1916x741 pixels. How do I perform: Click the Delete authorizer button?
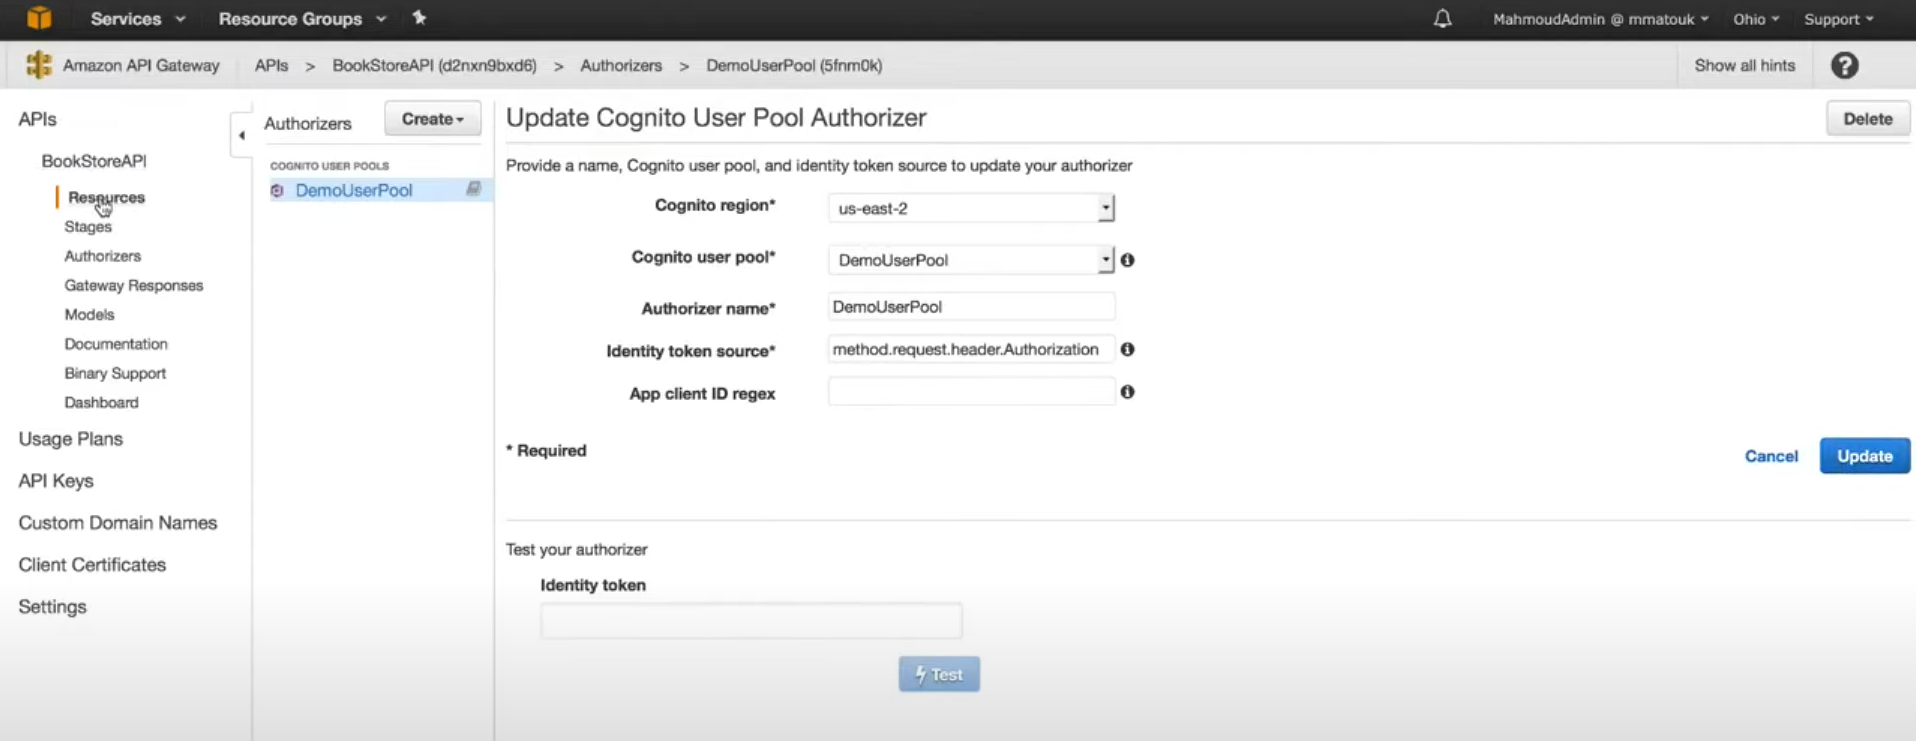coord(1867,119)
